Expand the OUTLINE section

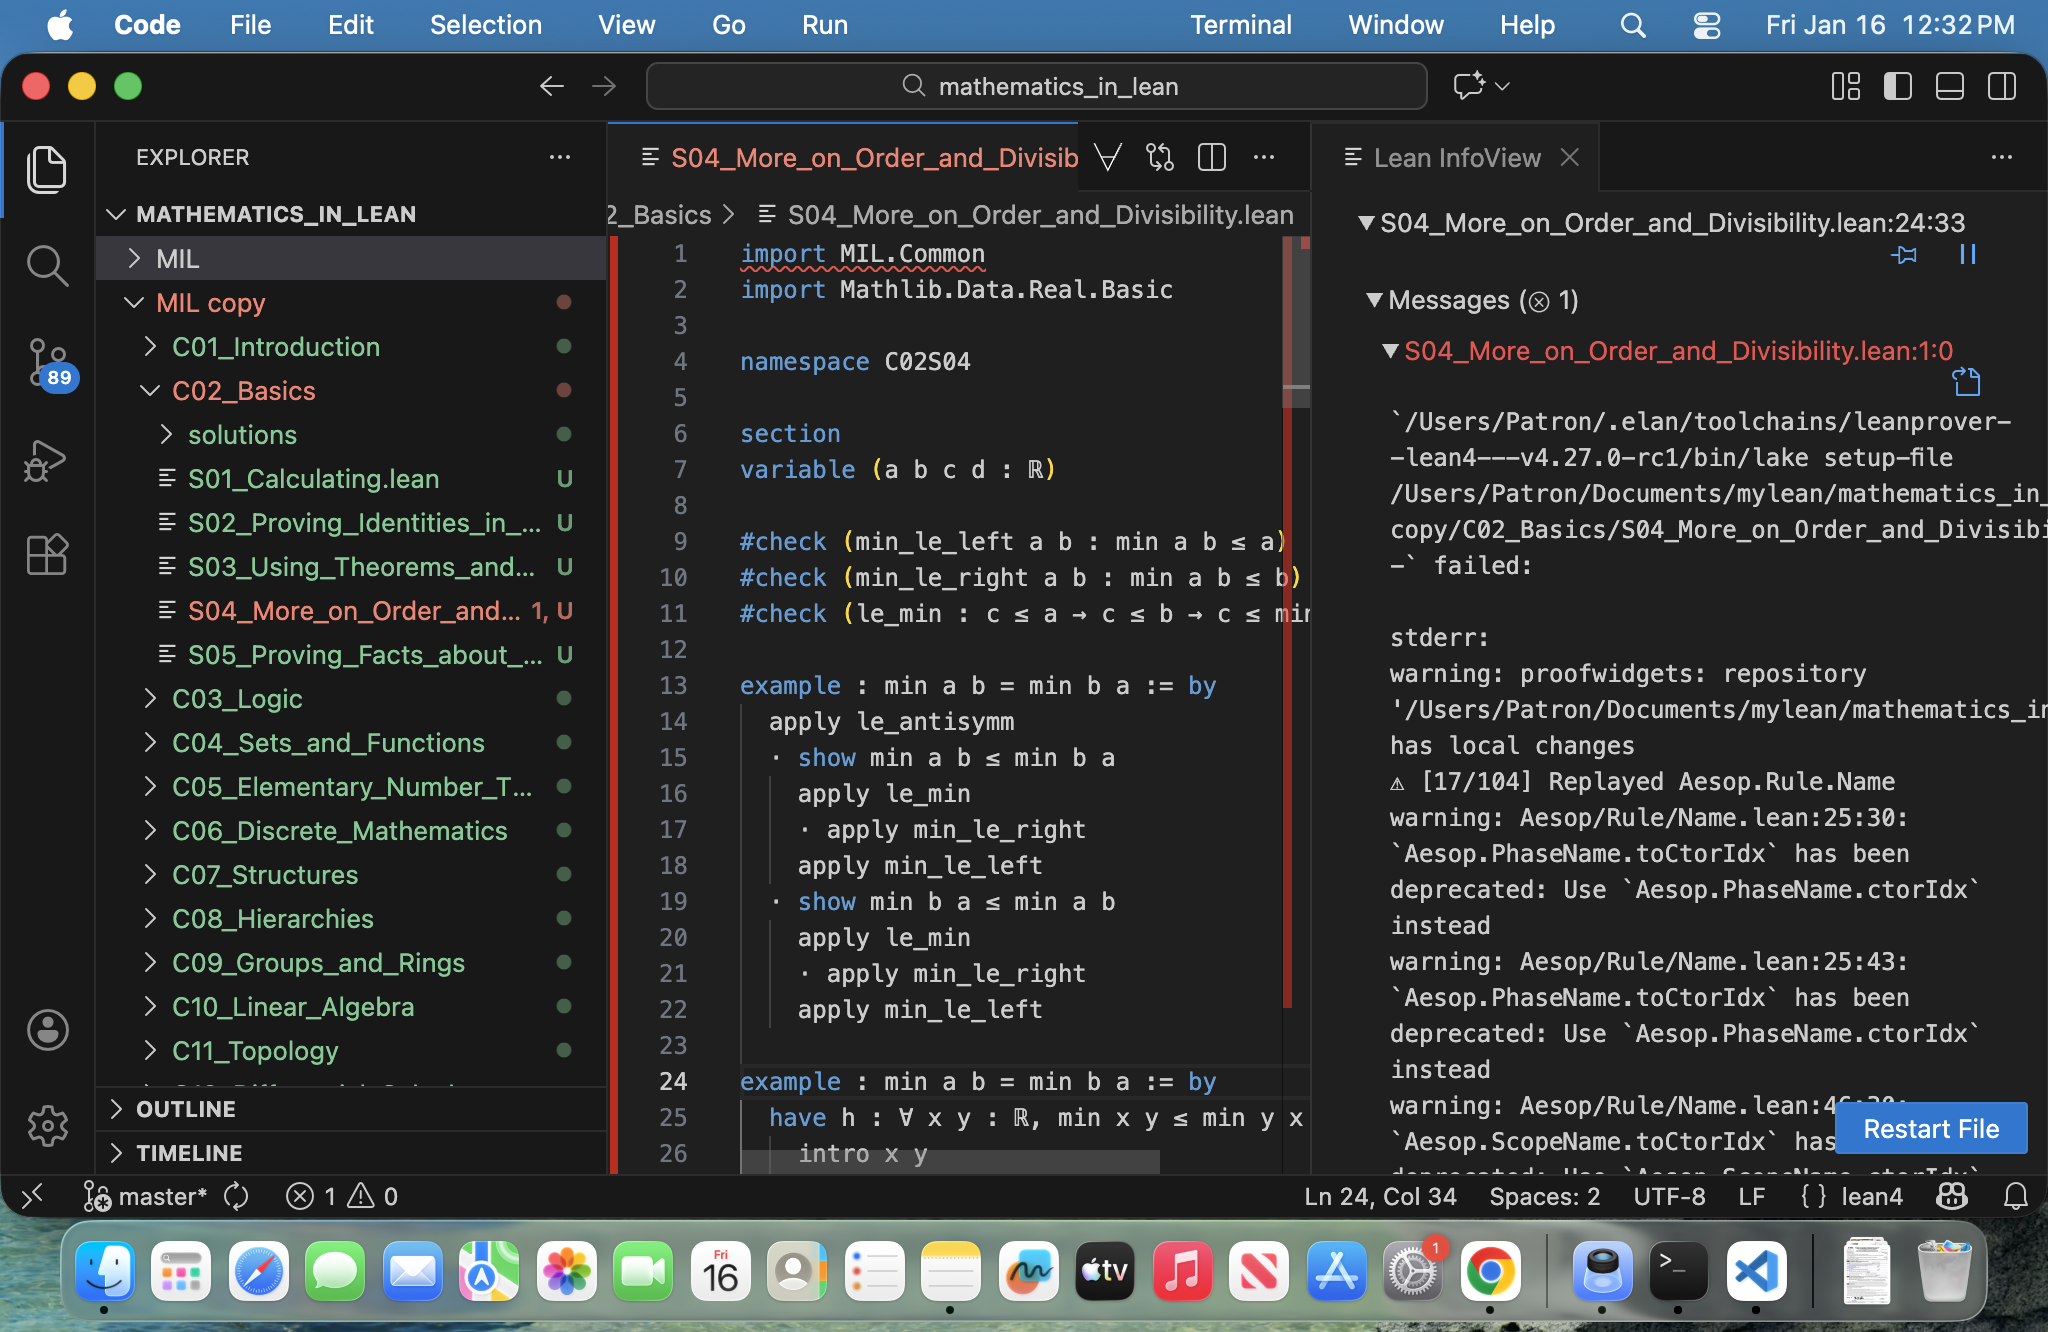pos(186,1109)
